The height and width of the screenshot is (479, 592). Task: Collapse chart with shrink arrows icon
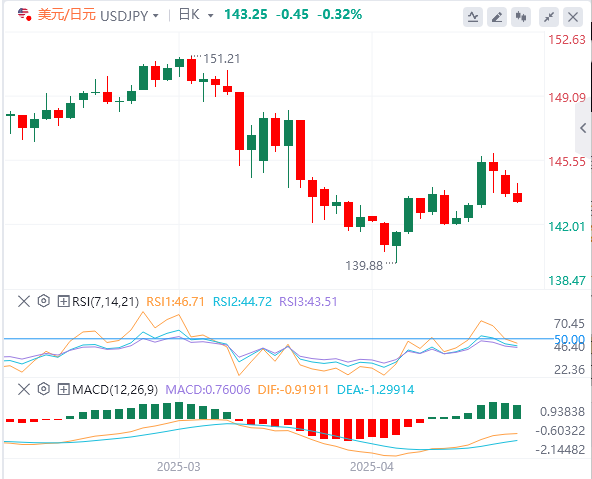point(549,17)
